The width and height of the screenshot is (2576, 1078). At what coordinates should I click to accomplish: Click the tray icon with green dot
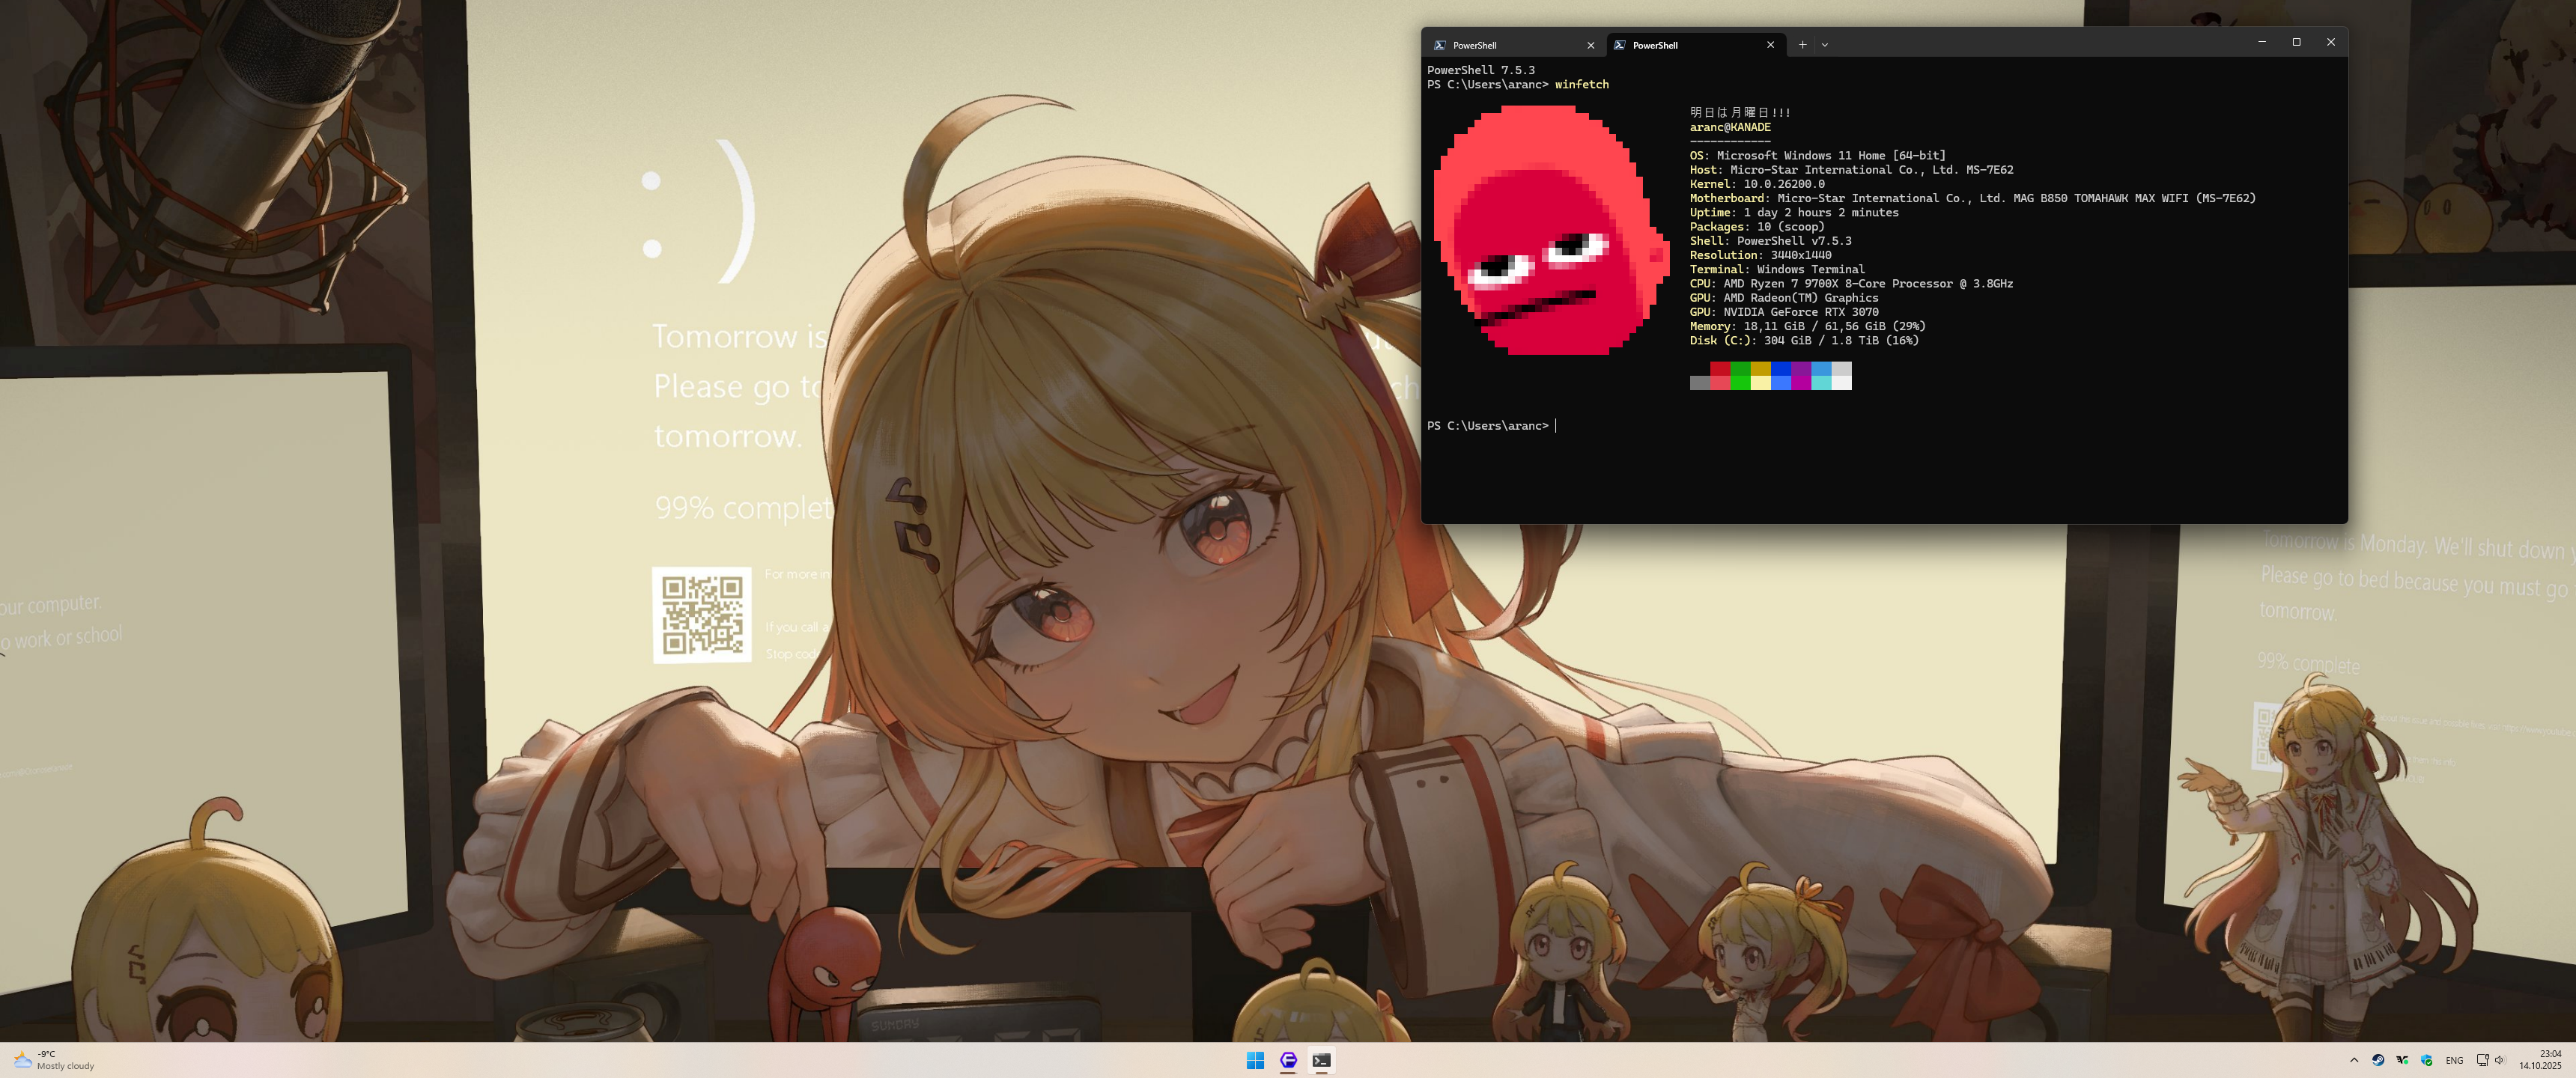tap(2402, 1060)
